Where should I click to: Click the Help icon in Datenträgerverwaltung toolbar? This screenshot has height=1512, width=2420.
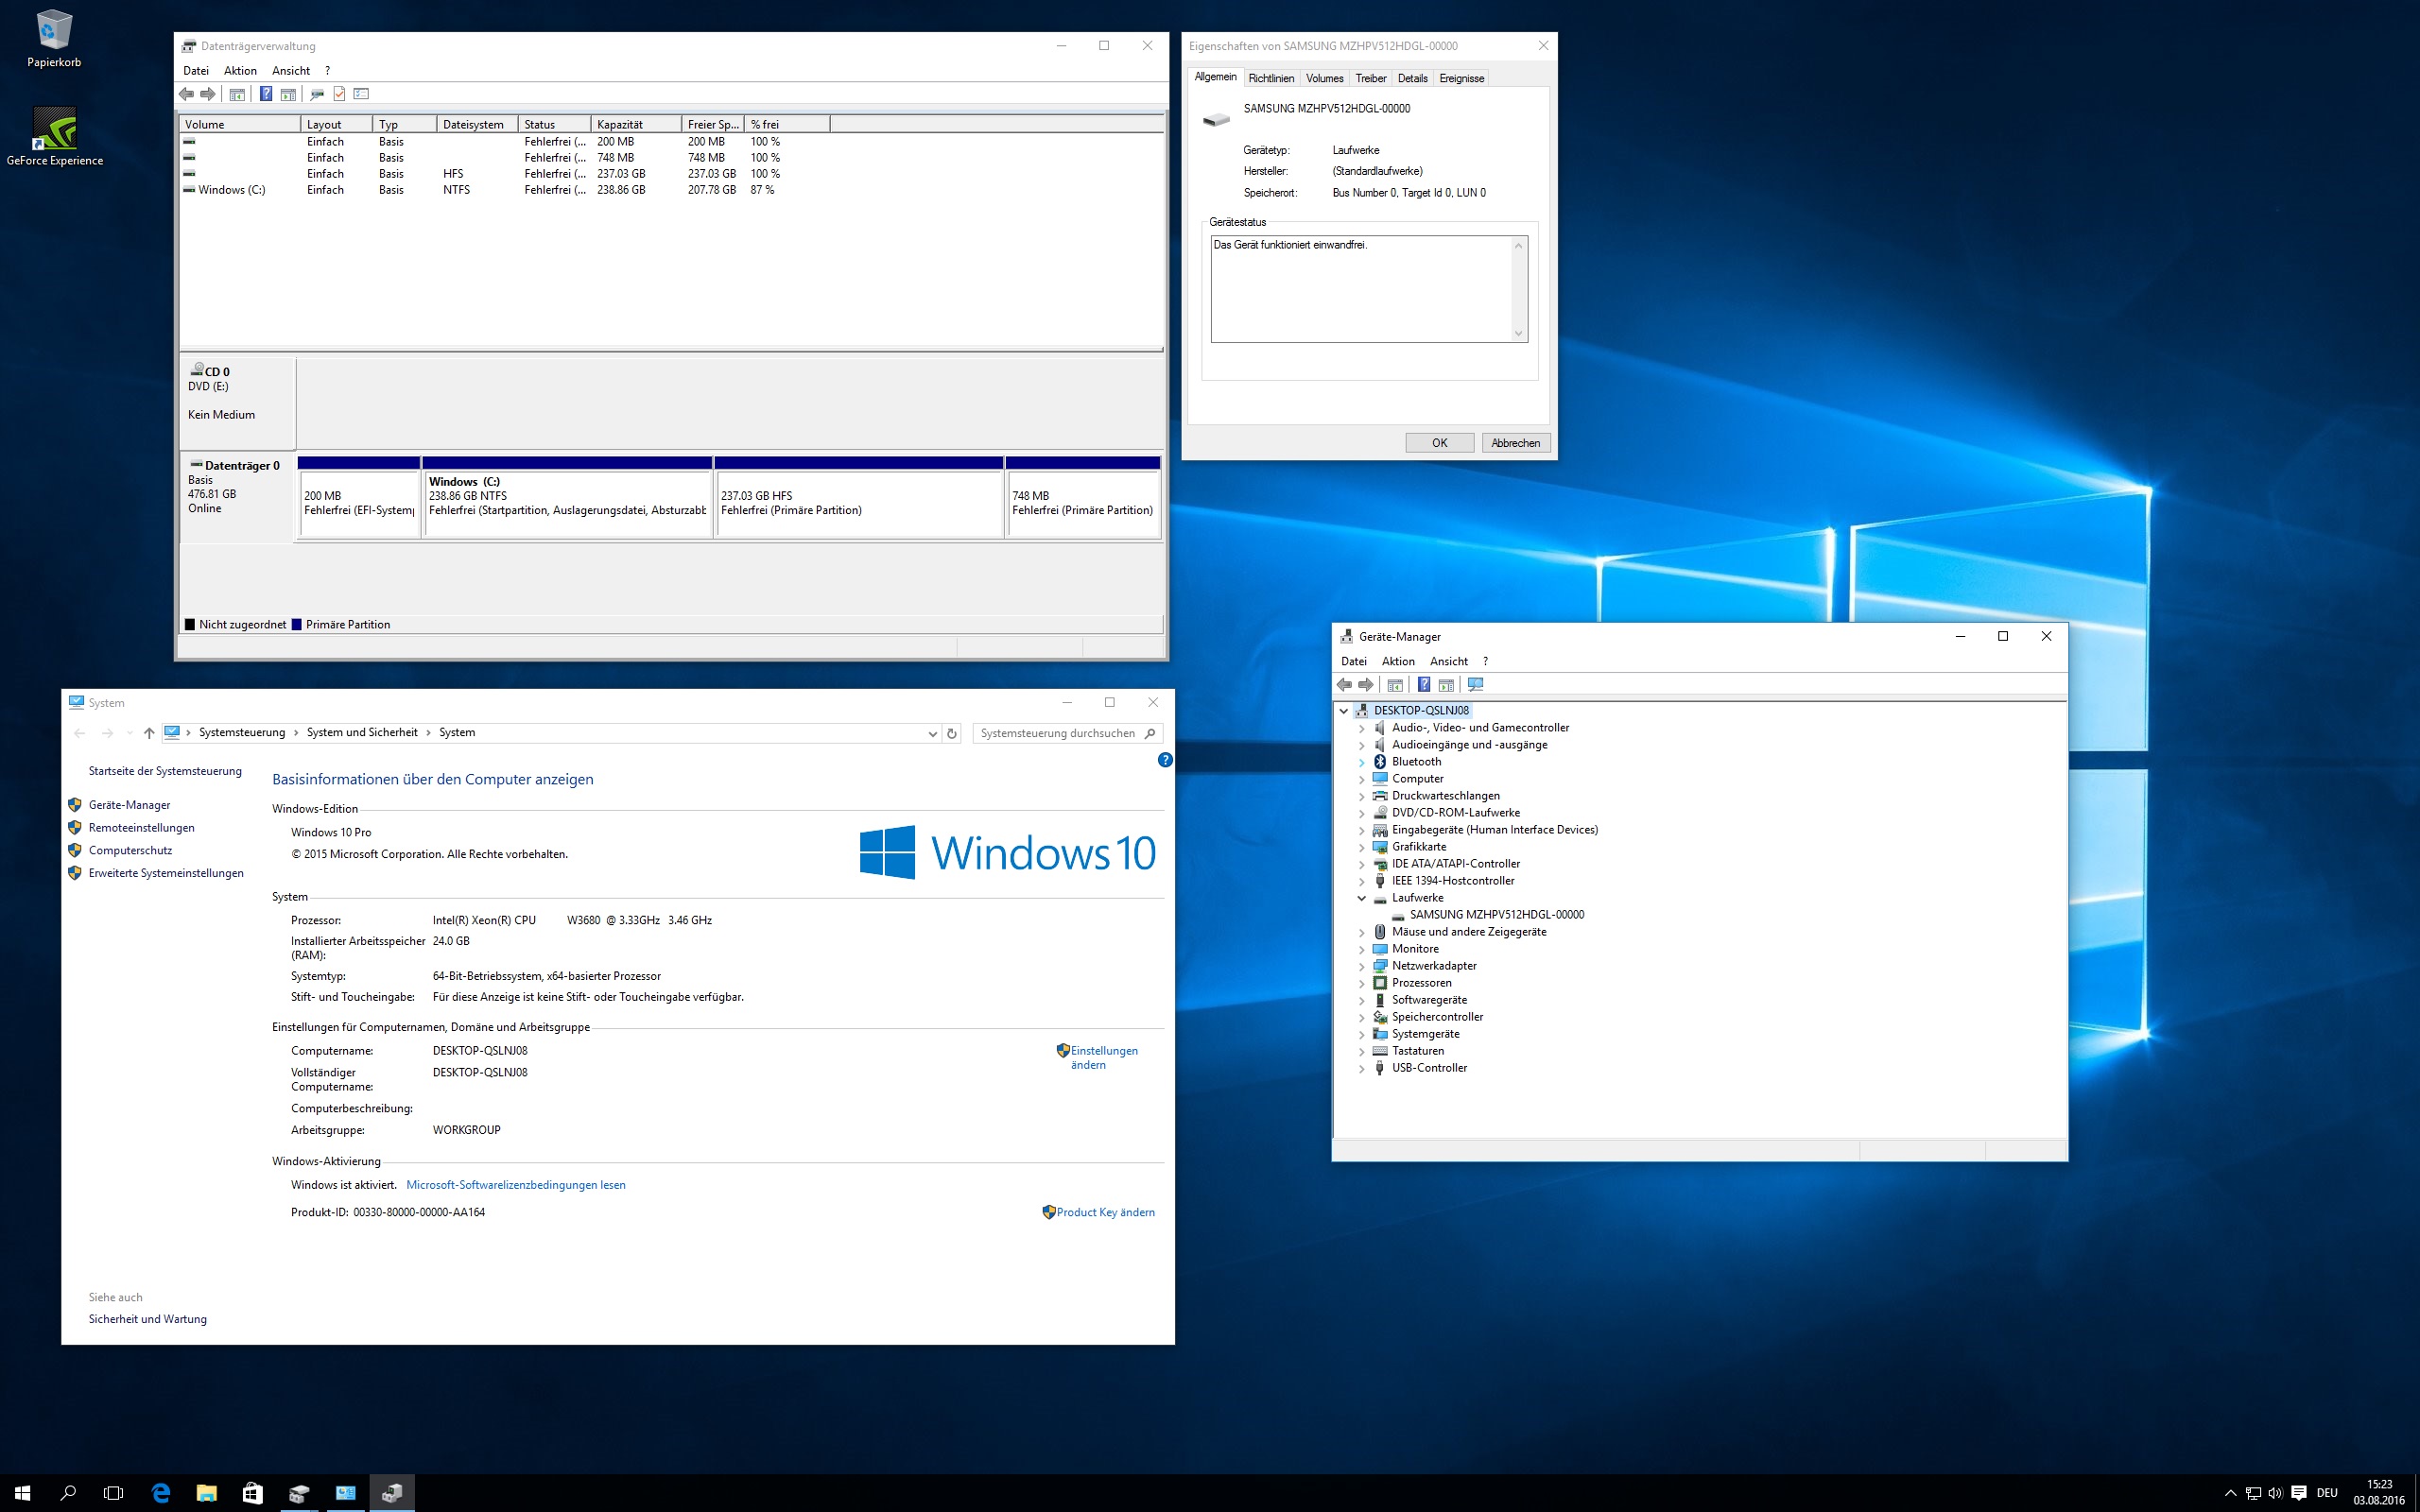point(266,94)
